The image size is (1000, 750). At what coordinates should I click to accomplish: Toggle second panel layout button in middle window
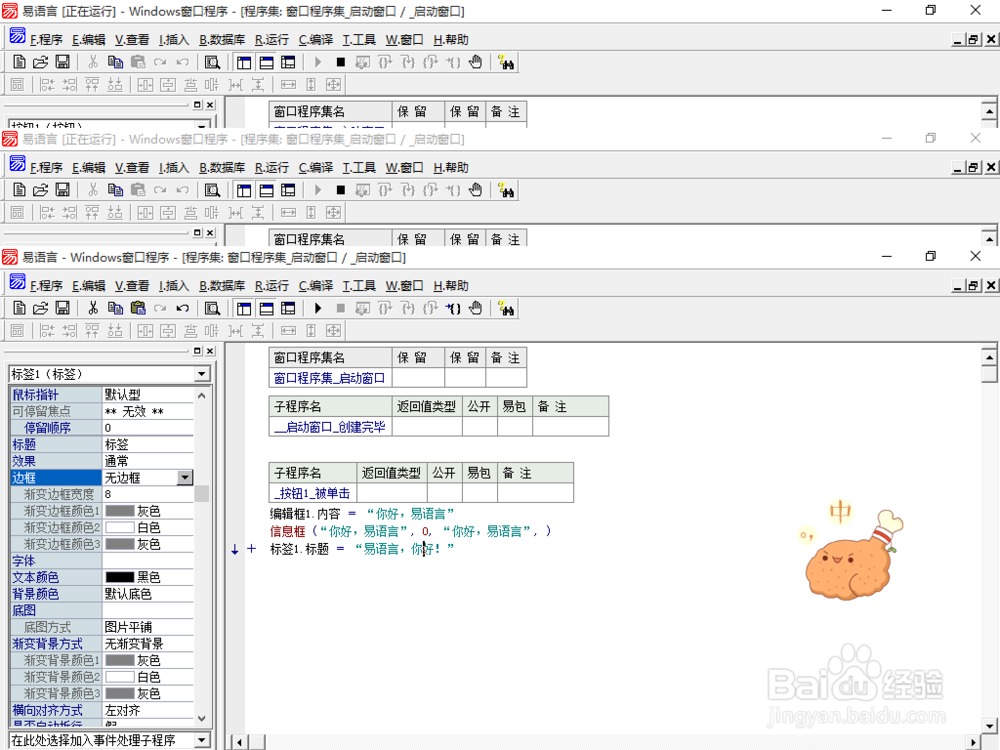pyautogui.click(x=266, y=190)
